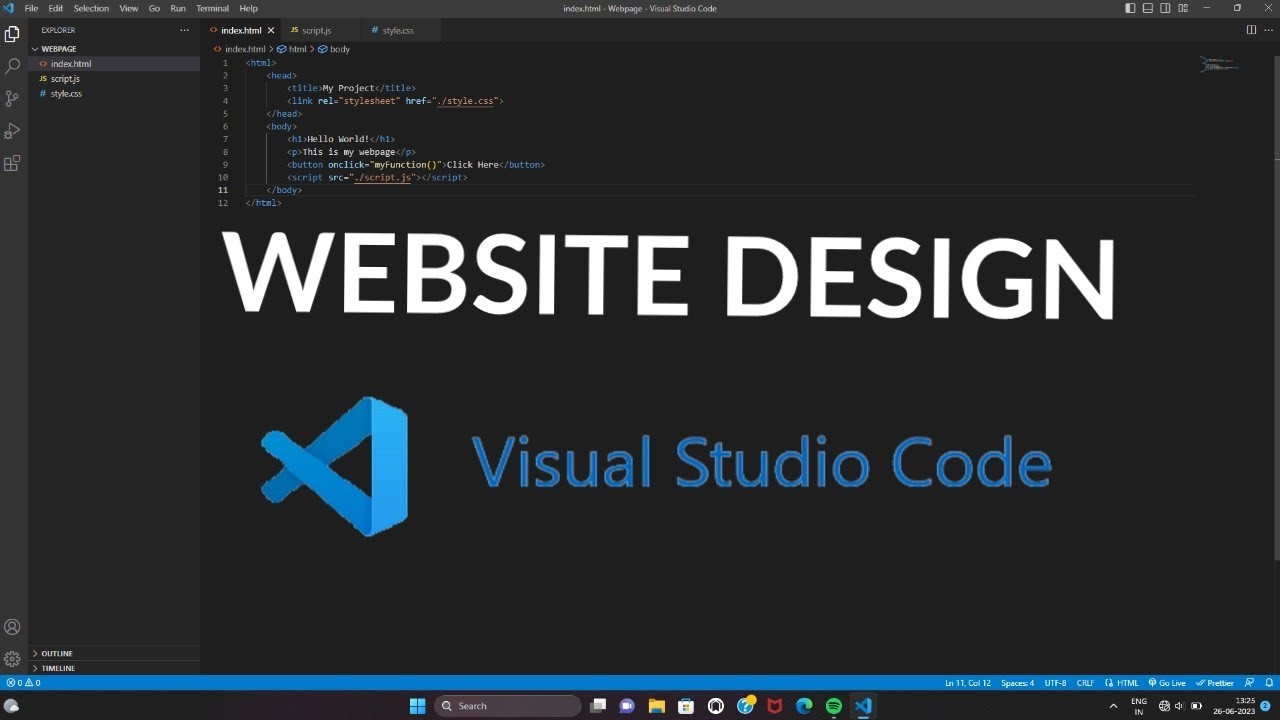Click the Visual Studio Code taskbar icon
Screen dimensions: 1280x720
(863, 706)
